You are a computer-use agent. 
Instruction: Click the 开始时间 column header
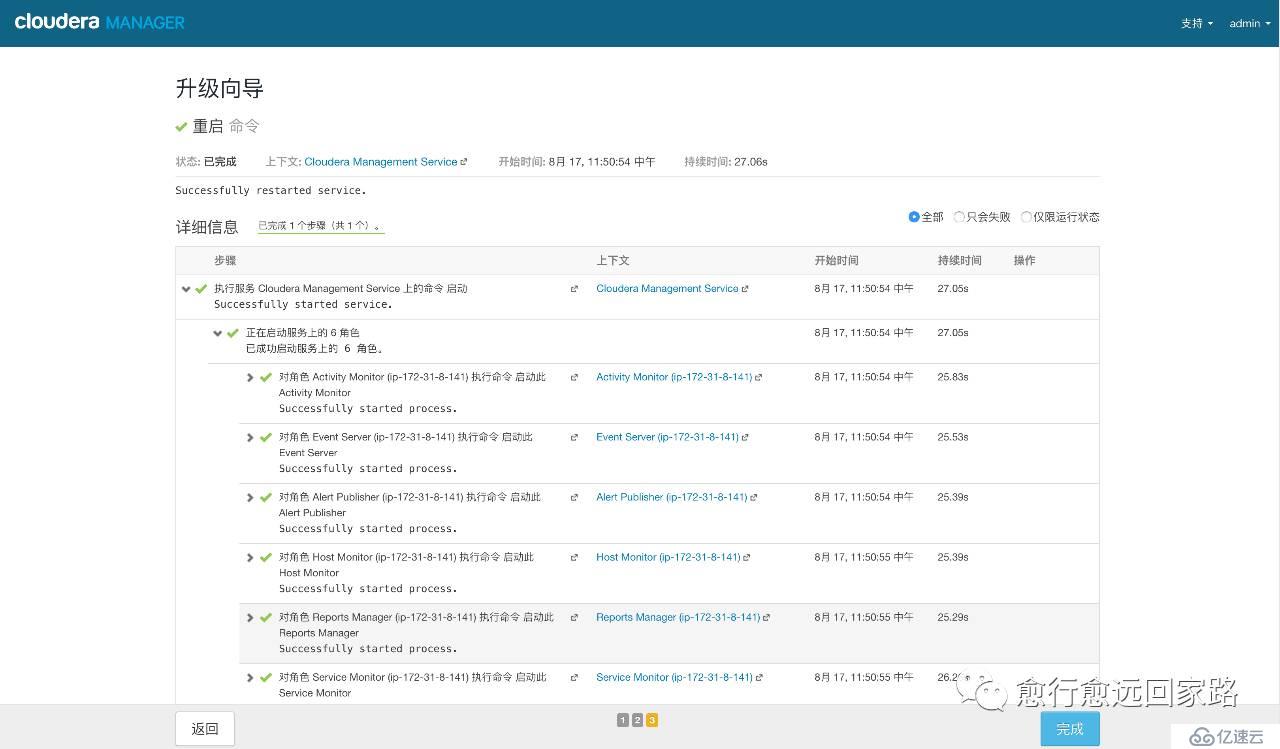pyautogui.click(x=836, y=260)
